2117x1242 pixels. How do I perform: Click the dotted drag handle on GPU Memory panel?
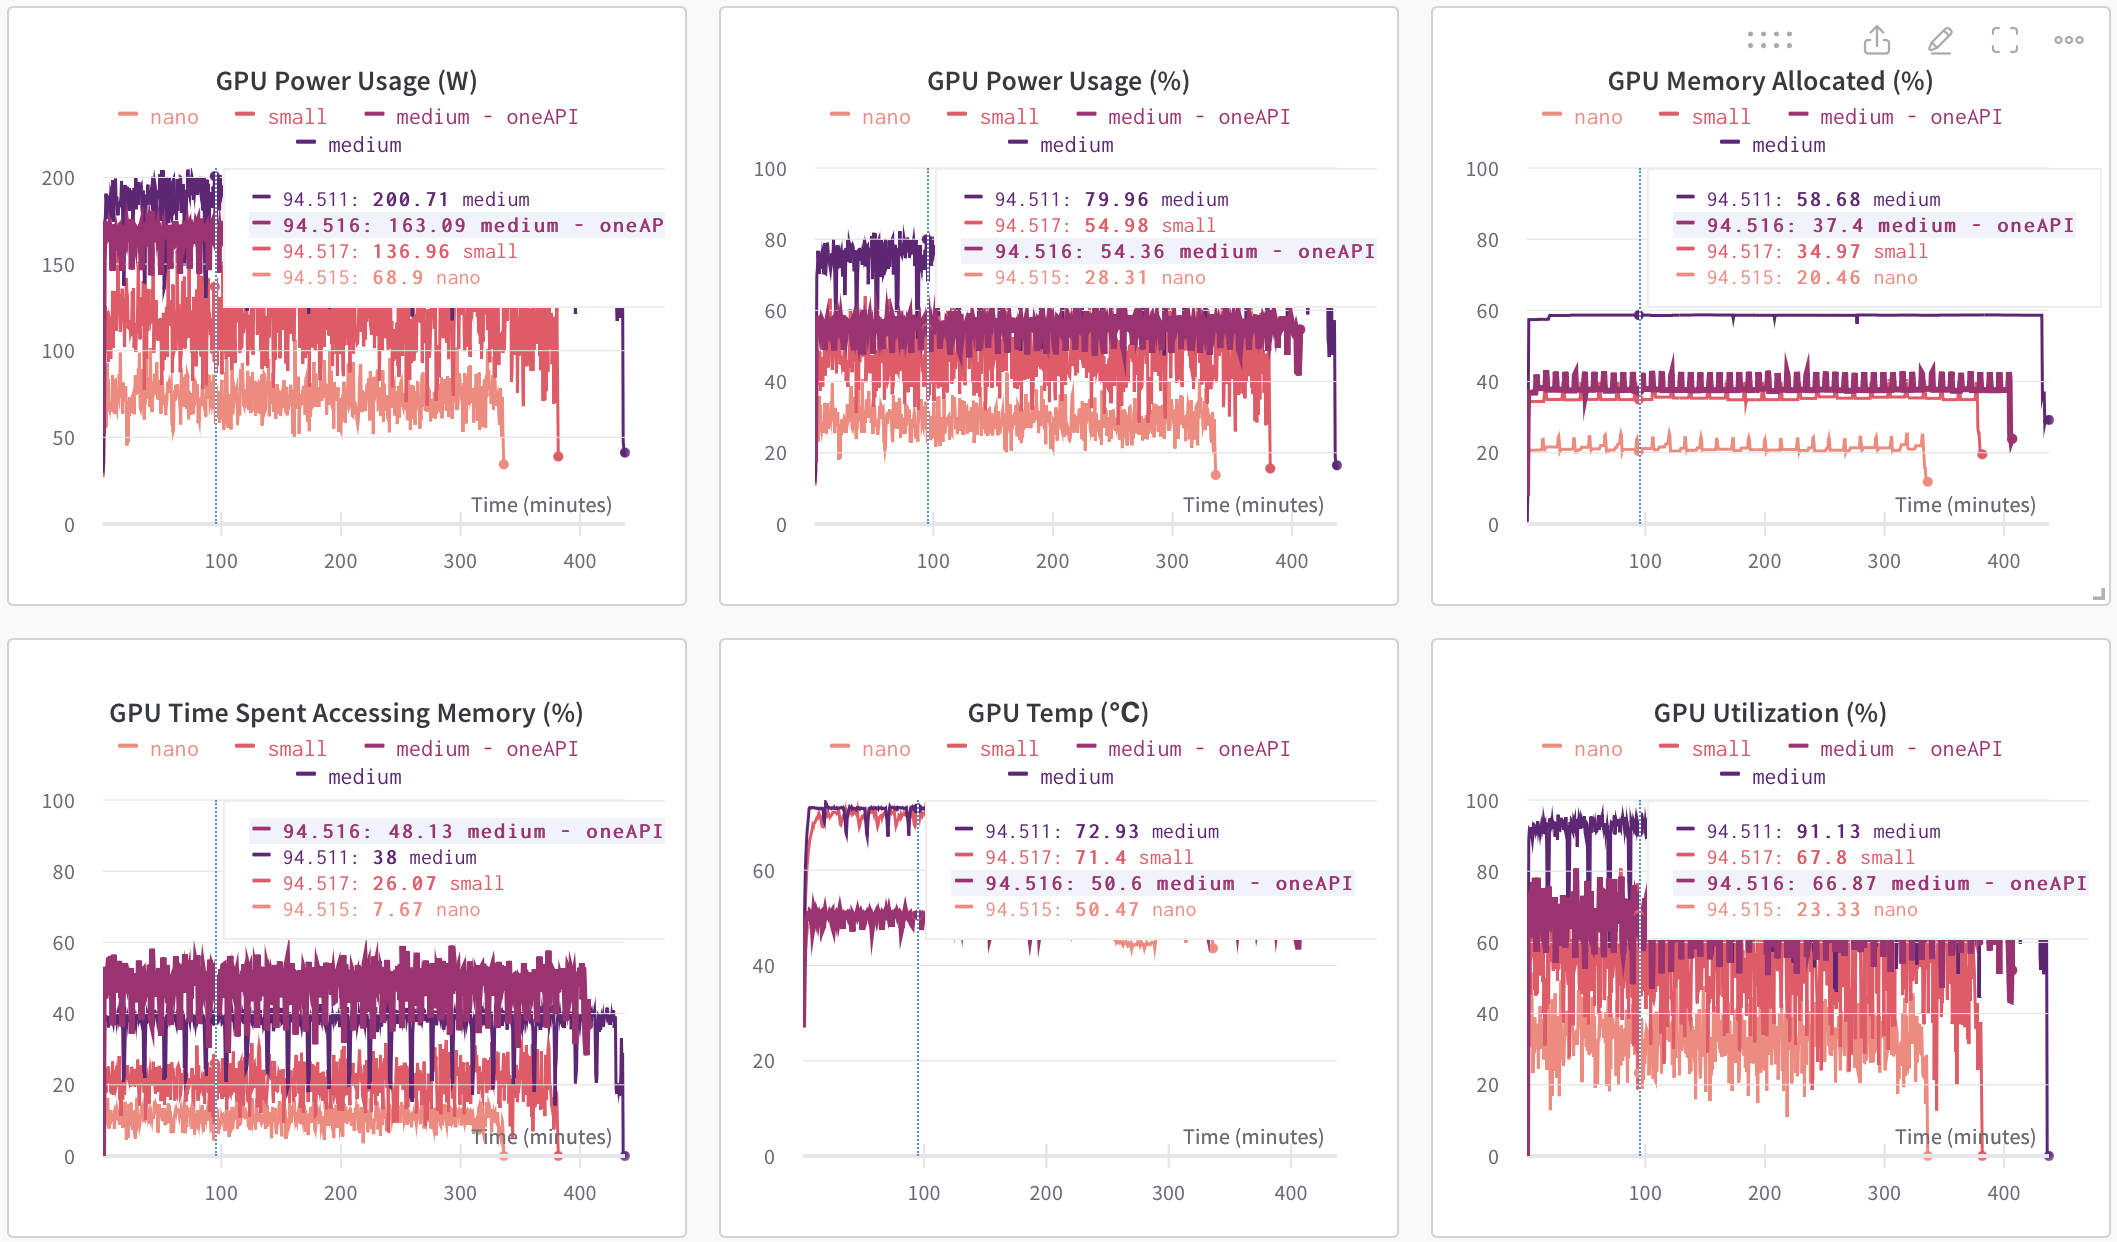tap(1769, 40)
